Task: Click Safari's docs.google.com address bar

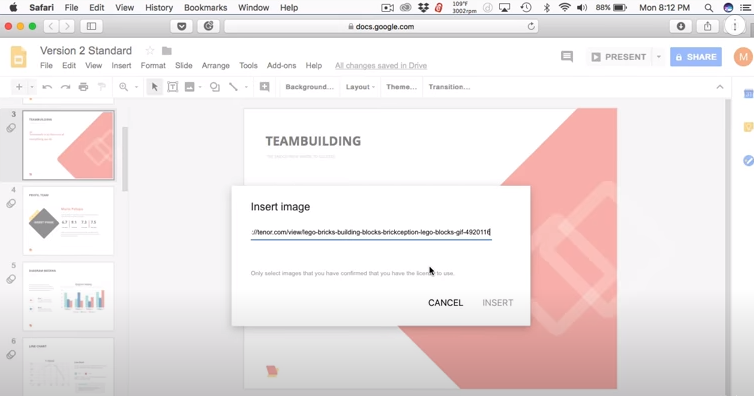Action: (x=381, y=26)
